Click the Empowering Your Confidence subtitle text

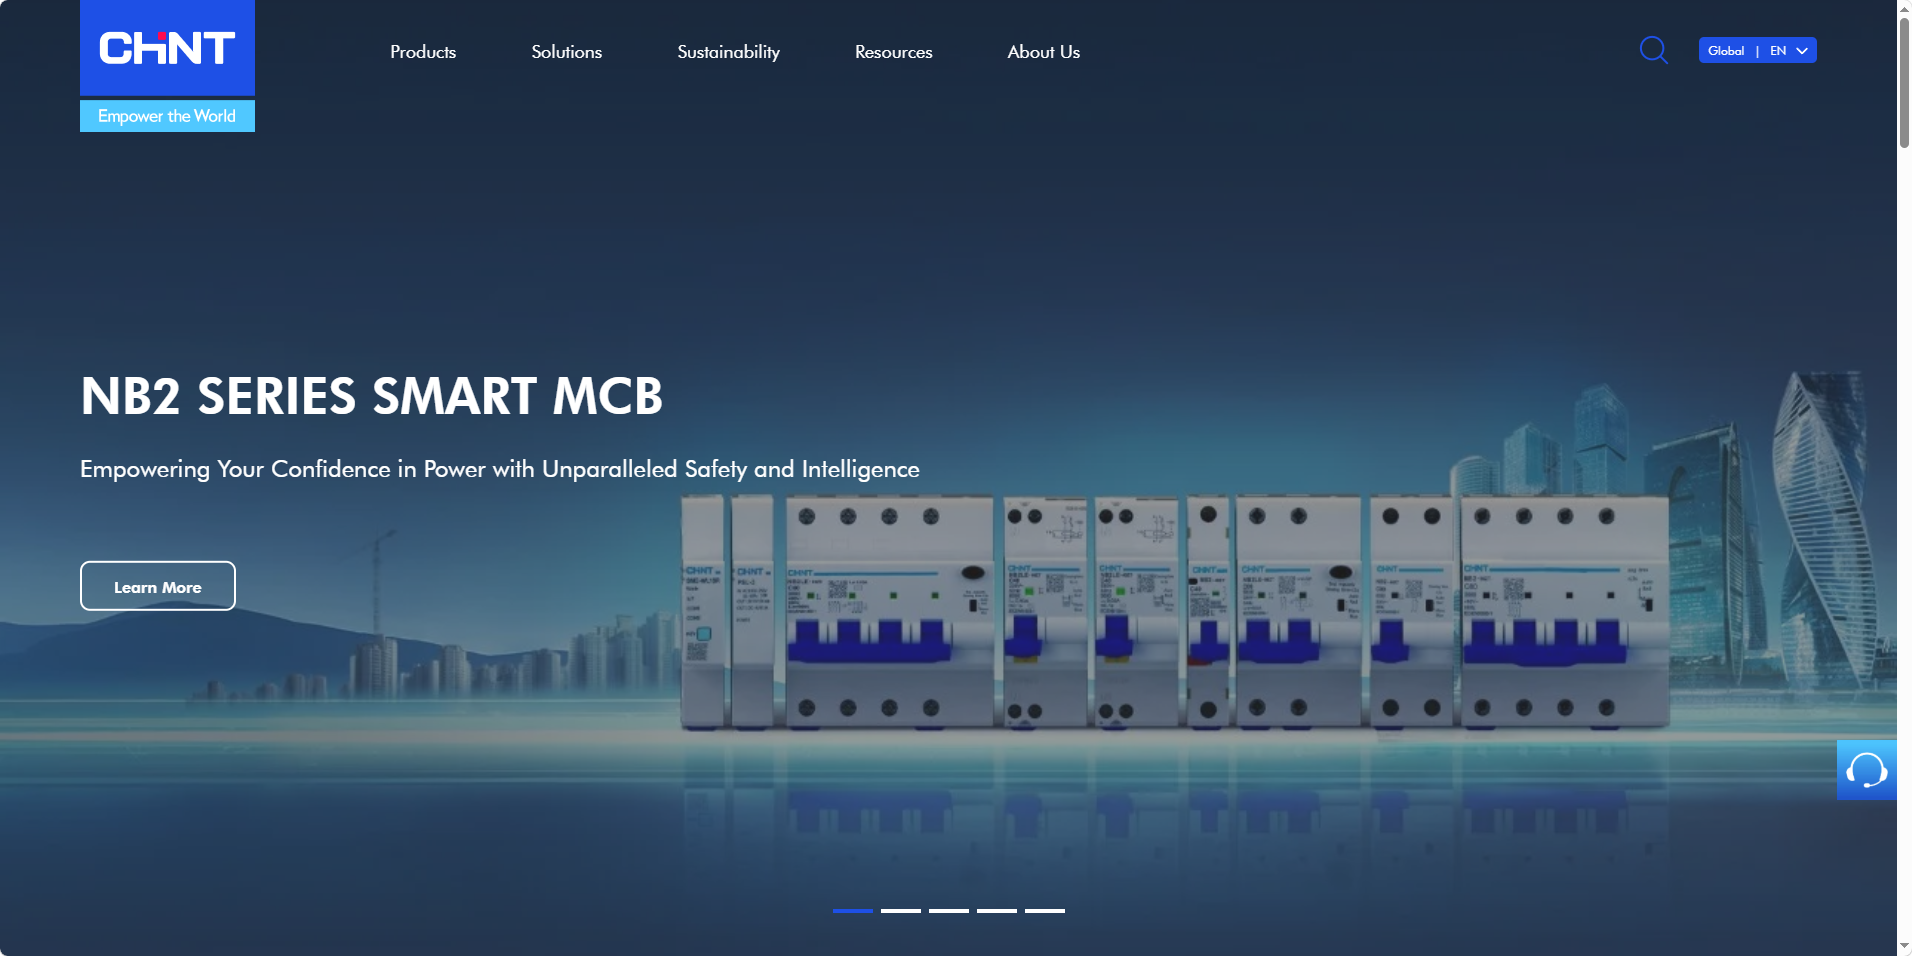tap(500, 469)
